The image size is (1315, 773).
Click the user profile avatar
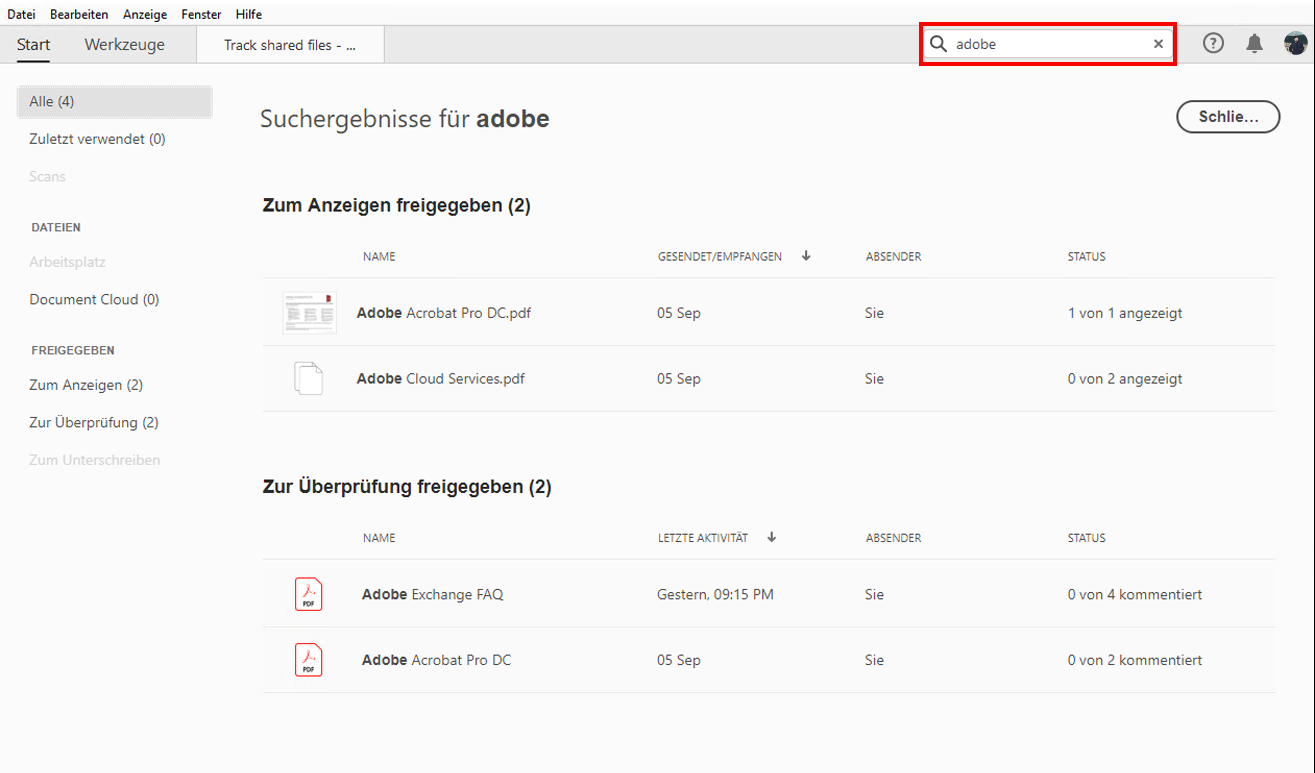1295,43
